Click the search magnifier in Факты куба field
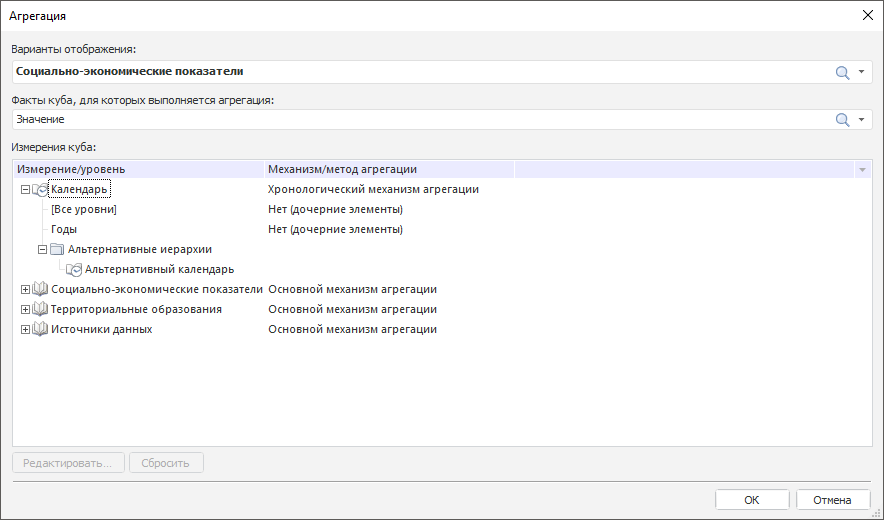 (x=842, y=120)
